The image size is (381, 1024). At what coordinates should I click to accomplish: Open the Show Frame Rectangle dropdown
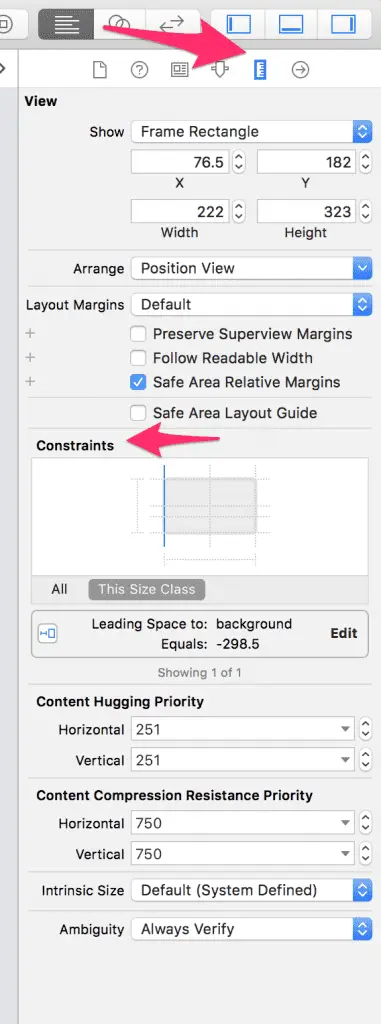252,131
